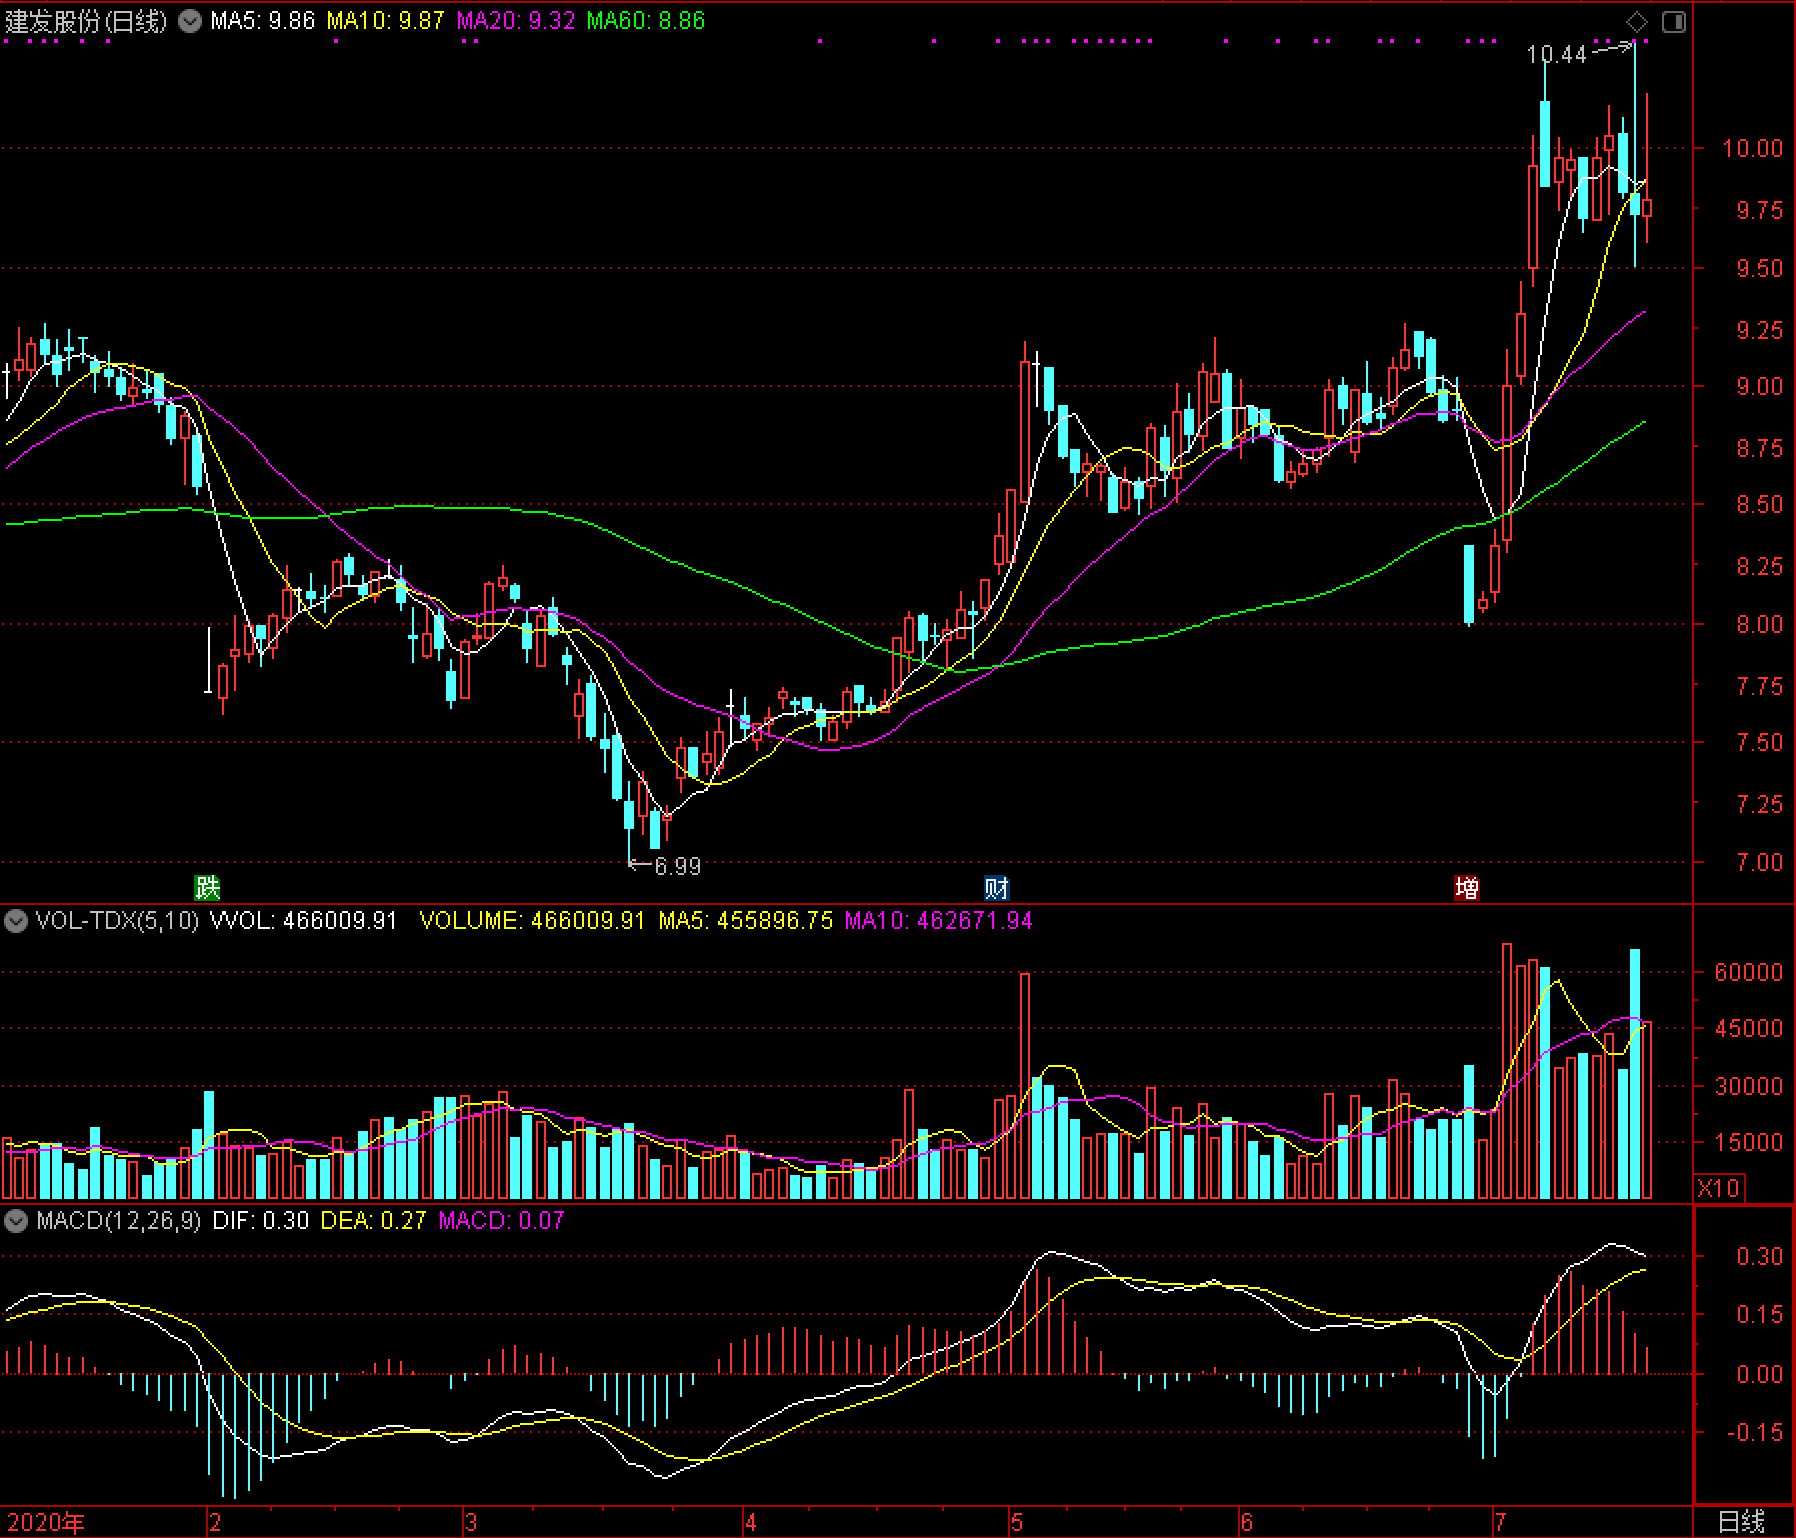The width and height of the screenshot is (1796, 1538).
Task: Click the 建发股份(日线) chart title
Action: tap(86, 21)
